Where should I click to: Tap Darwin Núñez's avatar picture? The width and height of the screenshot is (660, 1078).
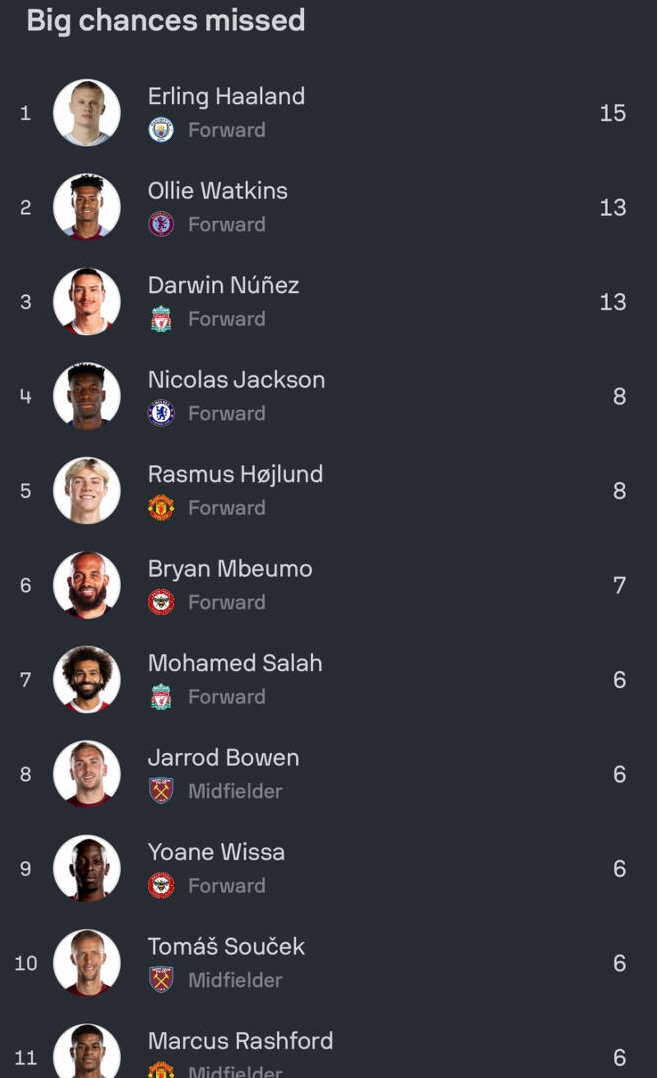[x=87, y=302]
